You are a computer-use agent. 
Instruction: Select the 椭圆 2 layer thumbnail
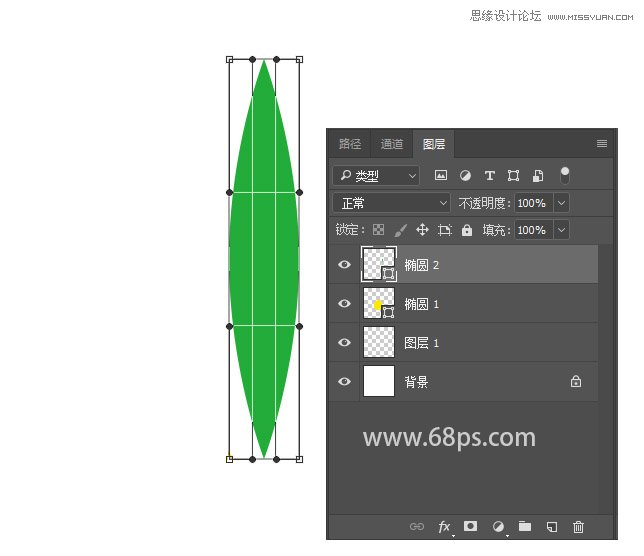click(x=379, y=264)
